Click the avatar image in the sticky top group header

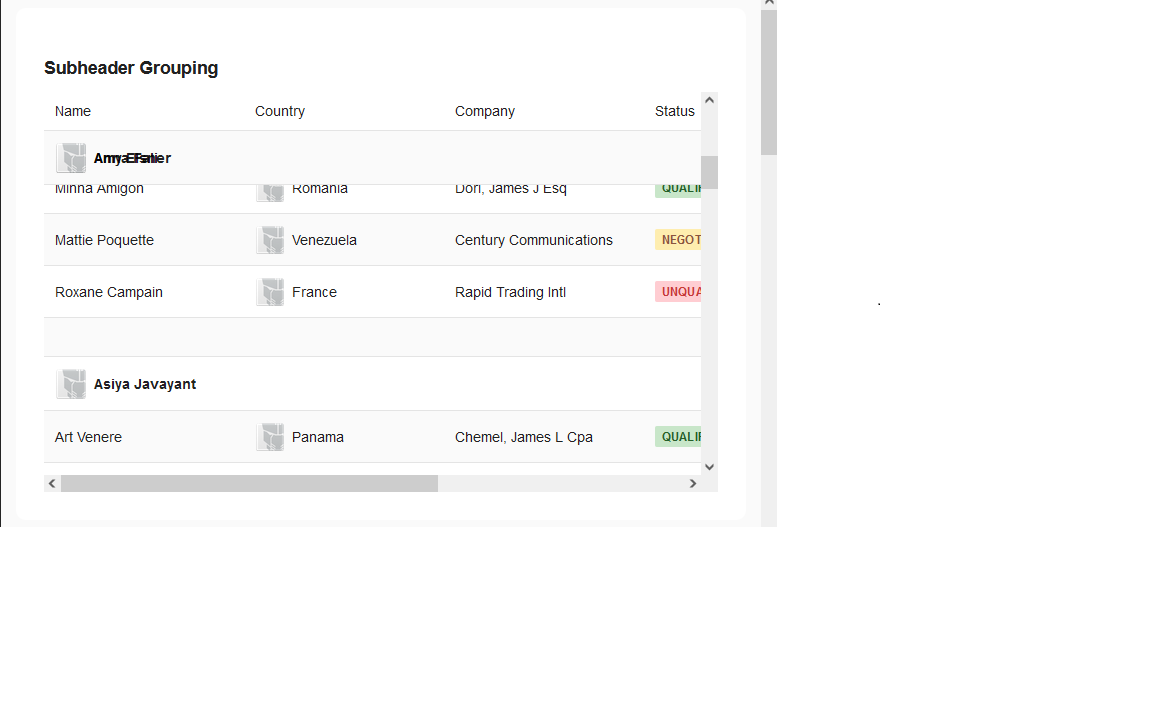click(x=71, y=158)
